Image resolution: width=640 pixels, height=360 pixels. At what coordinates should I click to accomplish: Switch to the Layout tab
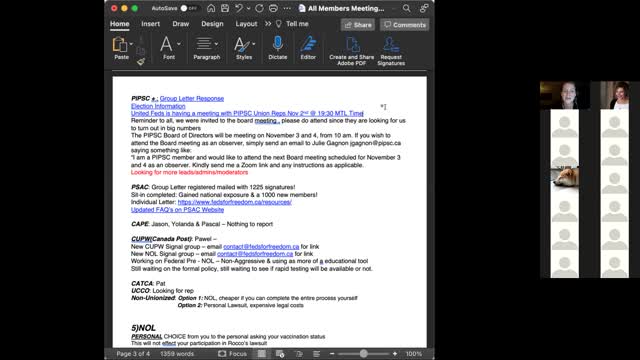[x=246, y=24]
